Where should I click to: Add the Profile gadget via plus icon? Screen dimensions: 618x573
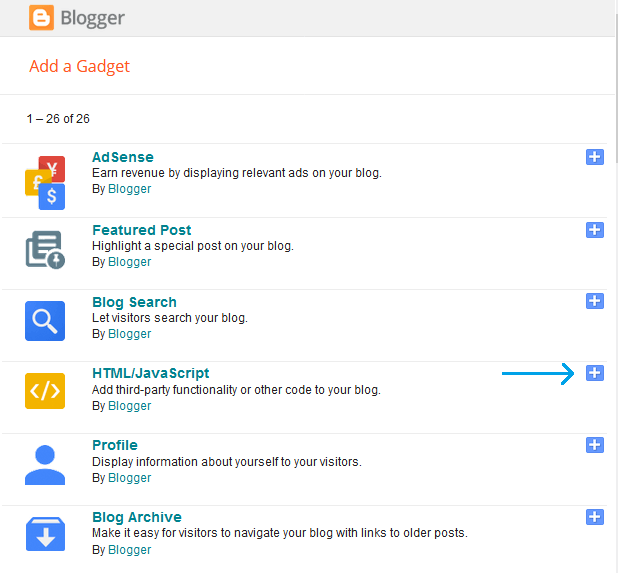[x=595, y=445]
